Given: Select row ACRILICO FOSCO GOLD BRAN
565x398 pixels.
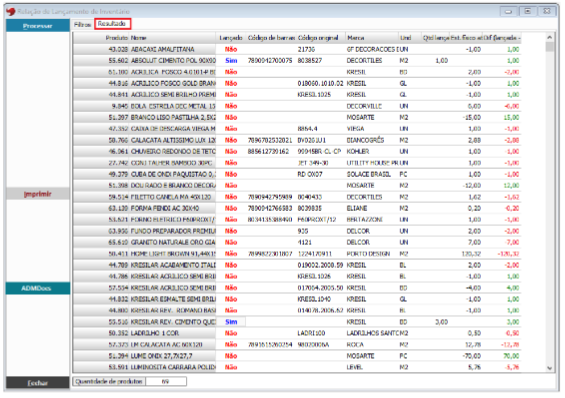Looking at the screenshot, I should tap(297, 84).
